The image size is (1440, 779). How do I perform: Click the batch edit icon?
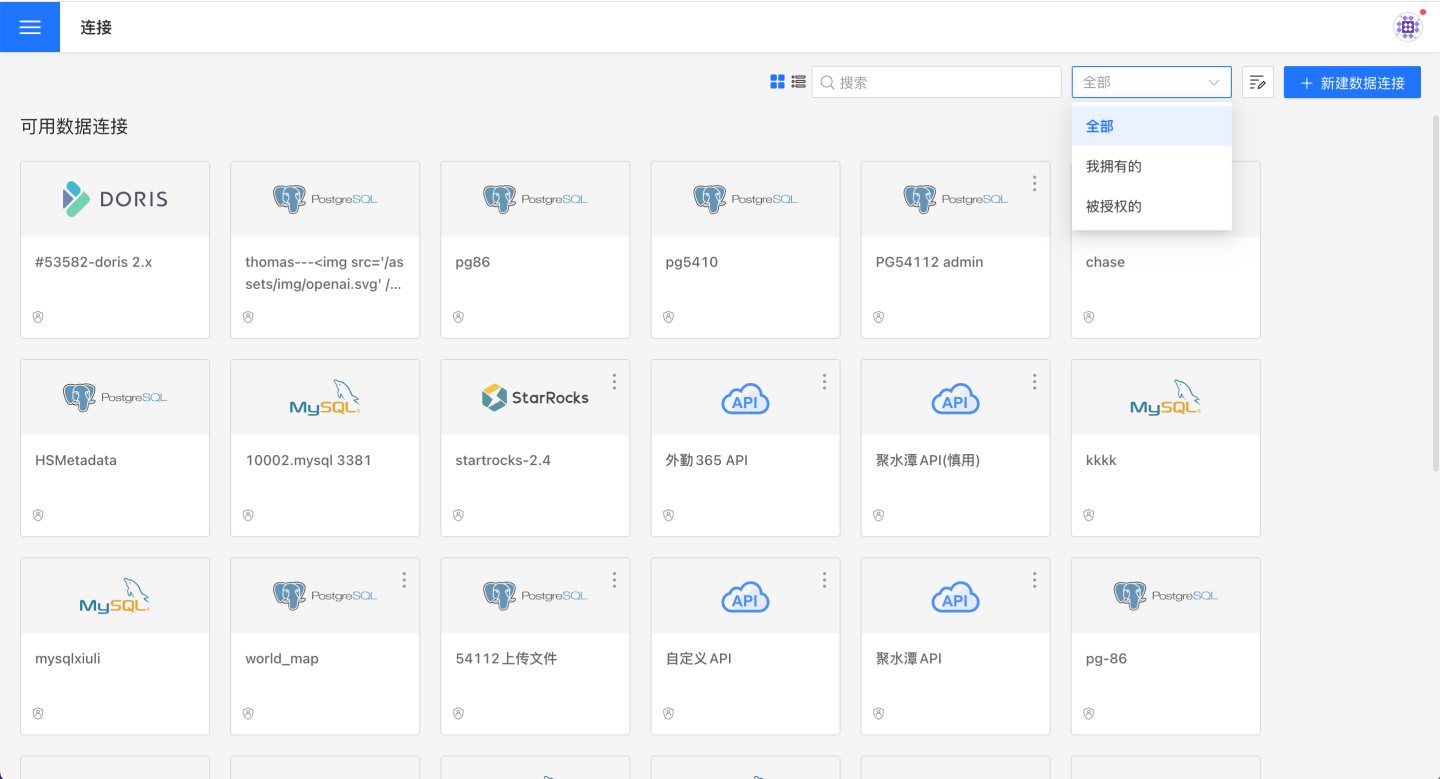click(x=1258, y=83)
